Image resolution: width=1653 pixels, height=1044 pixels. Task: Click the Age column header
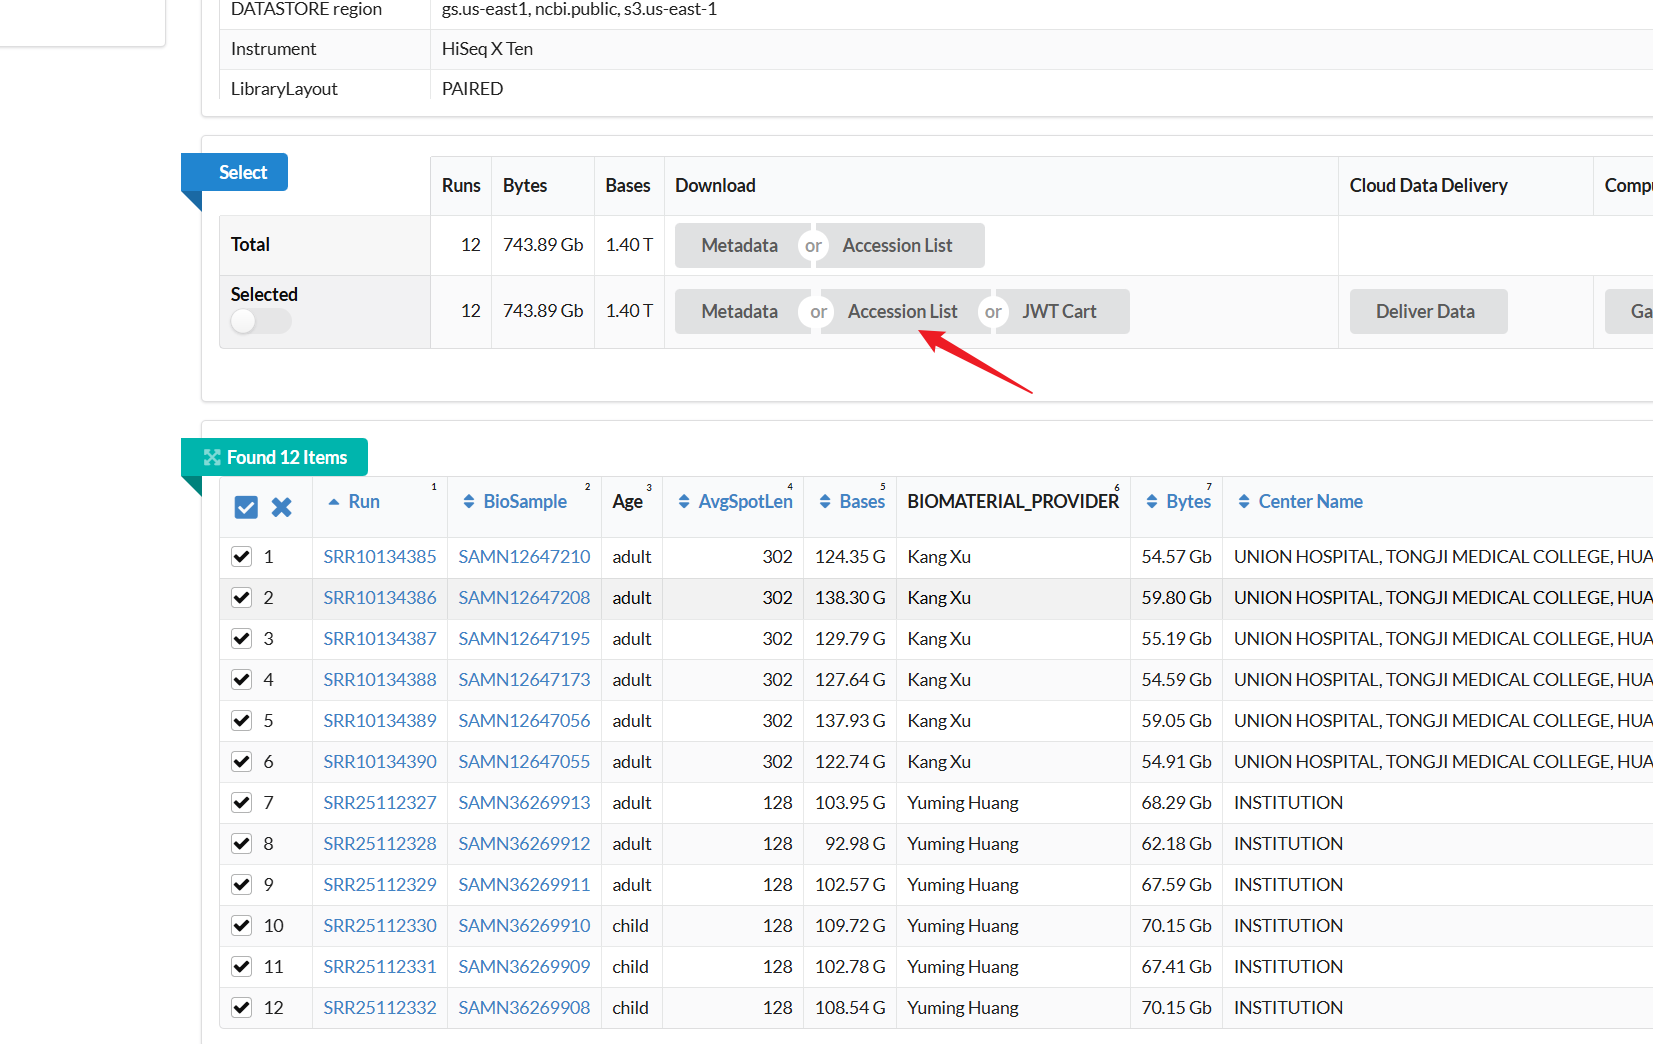628,502
